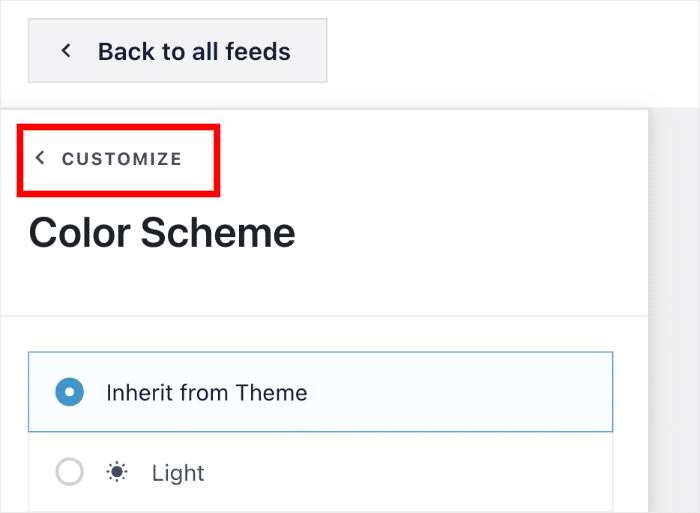Click the "CUSTOMIZE" text inside the red box

click(x=122, y=158)
